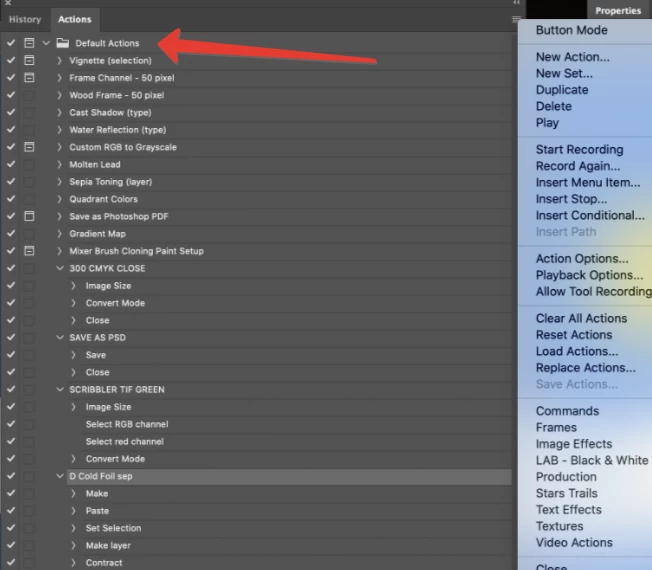Expand the Sepia Toning (layer) action
The height and width of the screenshot is (570, 652).
(59, 182)
